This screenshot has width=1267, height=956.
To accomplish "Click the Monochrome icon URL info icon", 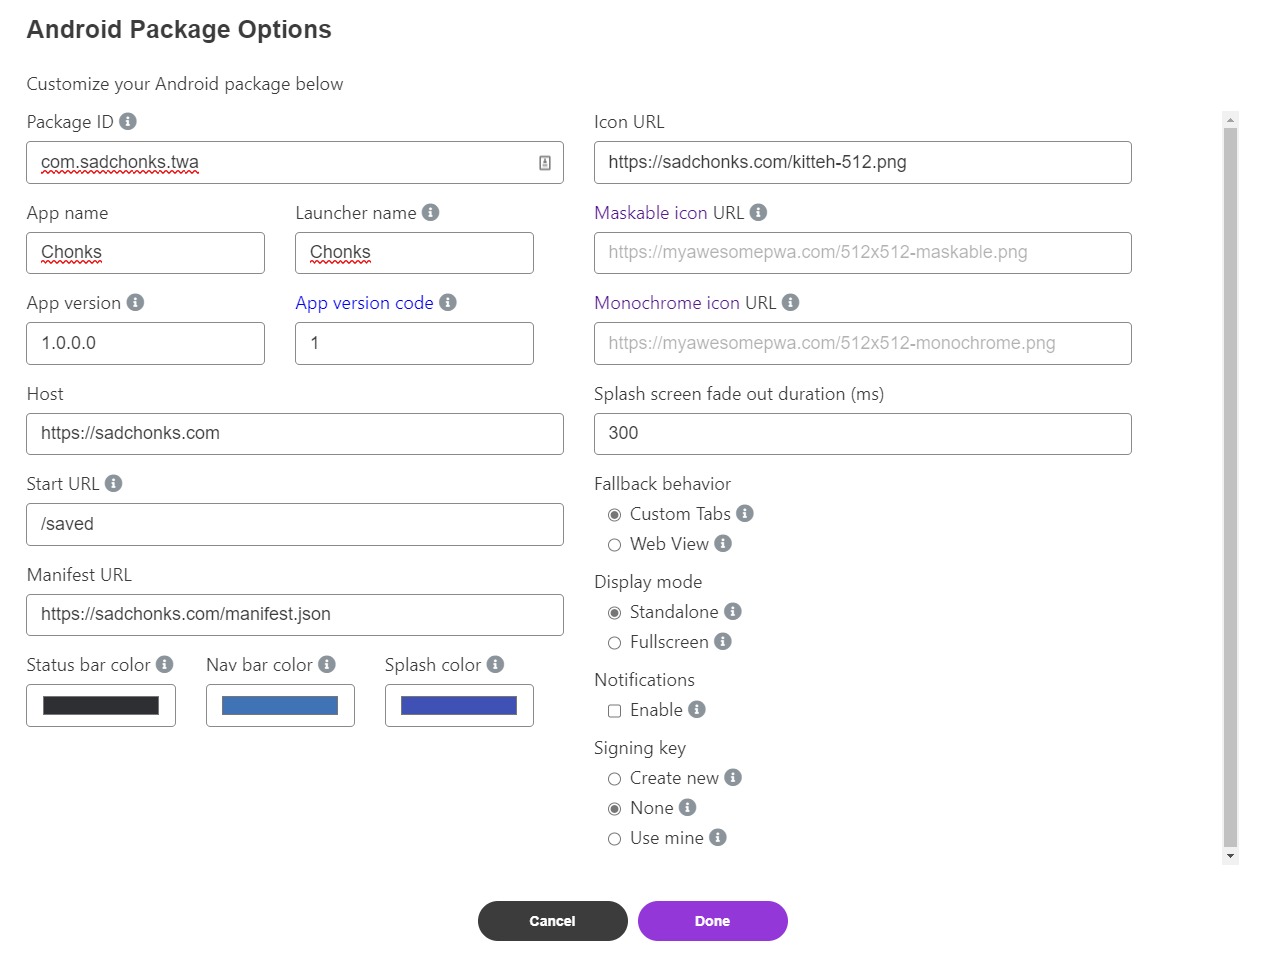I will point(790,302).
